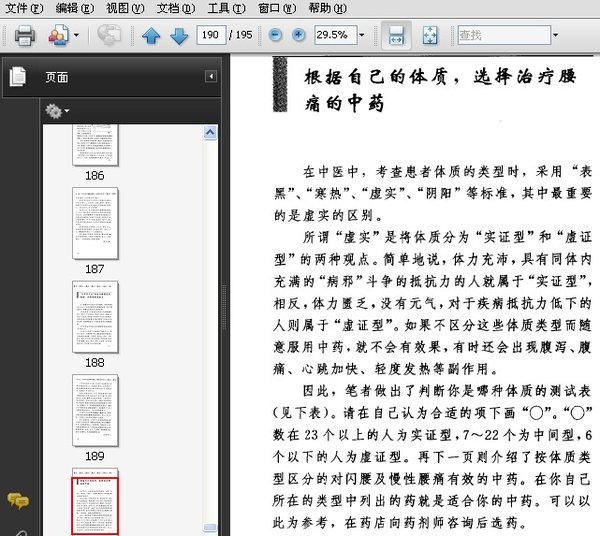Open the 窗口(W) menu
Screen dimensions: 600x536
tap(277, 8)
